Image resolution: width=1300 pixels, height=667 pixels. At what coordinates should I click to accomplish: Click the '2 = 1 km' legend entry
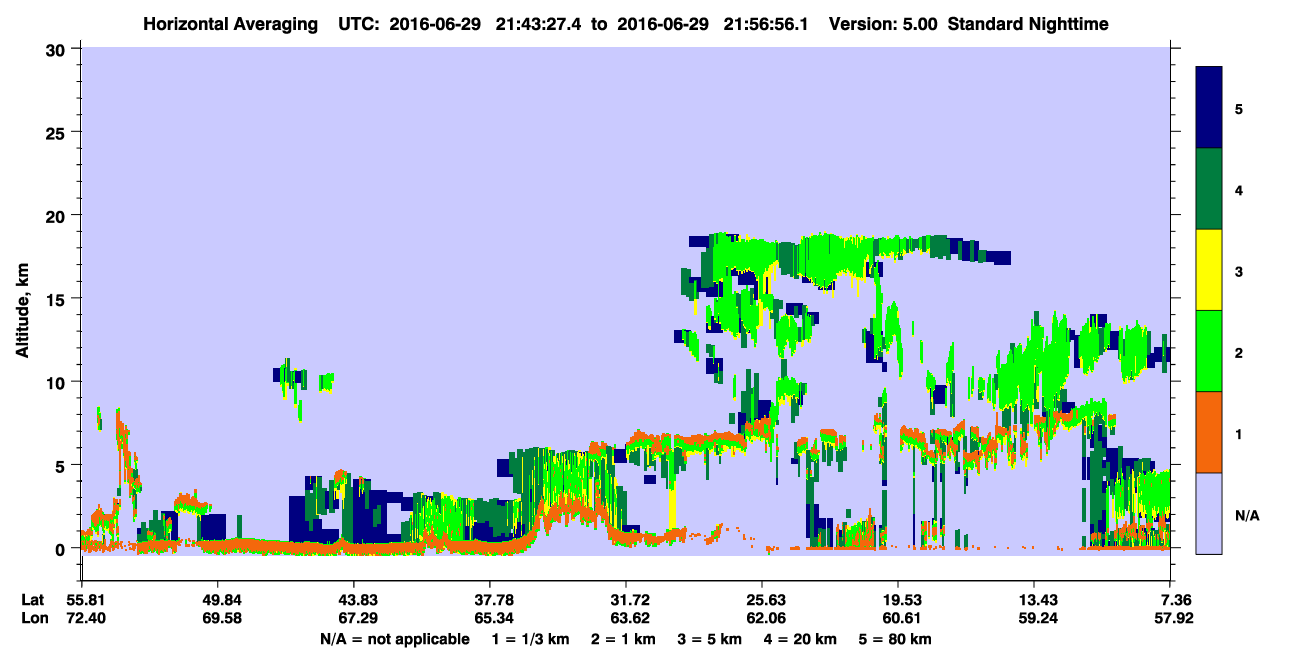623,639
